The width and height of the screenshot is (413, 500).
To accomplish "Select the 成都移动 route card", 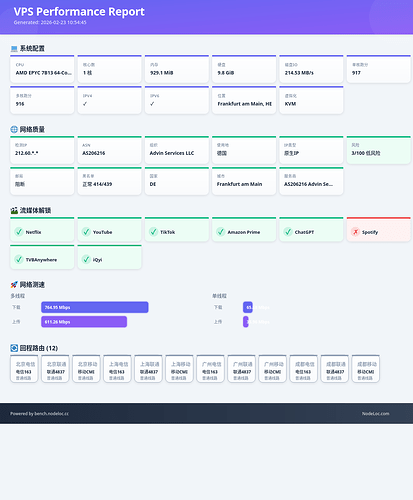I will [x=366, y=369].
